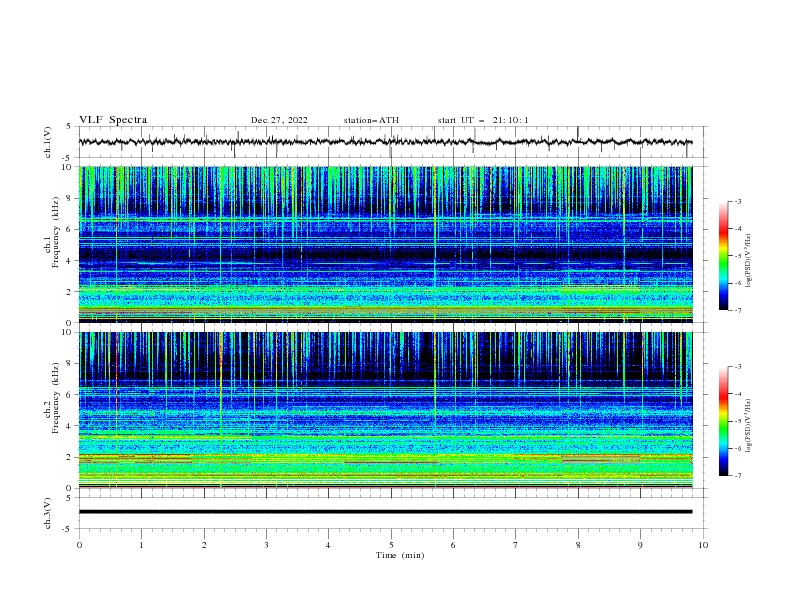Click the ch.2 frequency axis "8" tick label
The width and height of the screenshot is (792, 612).
click(71, 364)
